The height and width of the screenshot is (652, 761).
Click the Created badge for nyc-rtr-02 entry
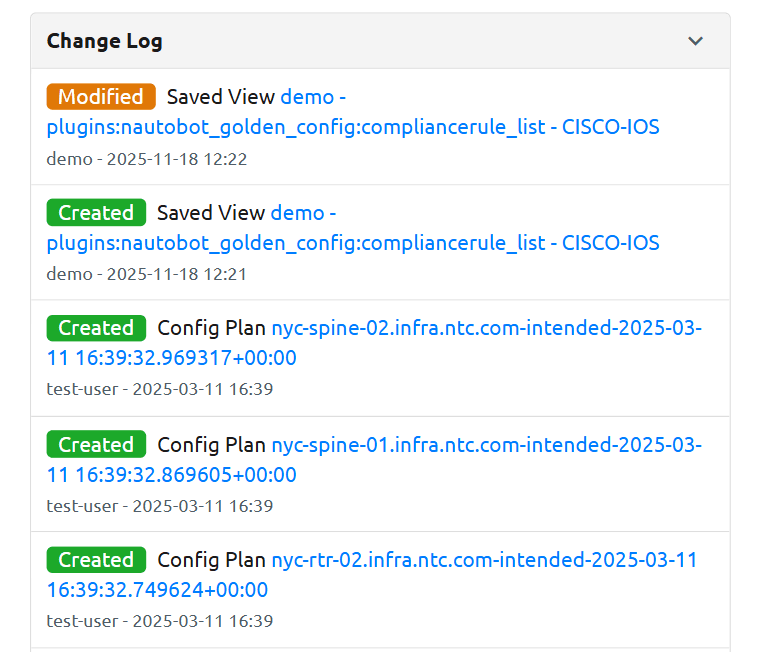pyautogui.click(x=96, y=560)
